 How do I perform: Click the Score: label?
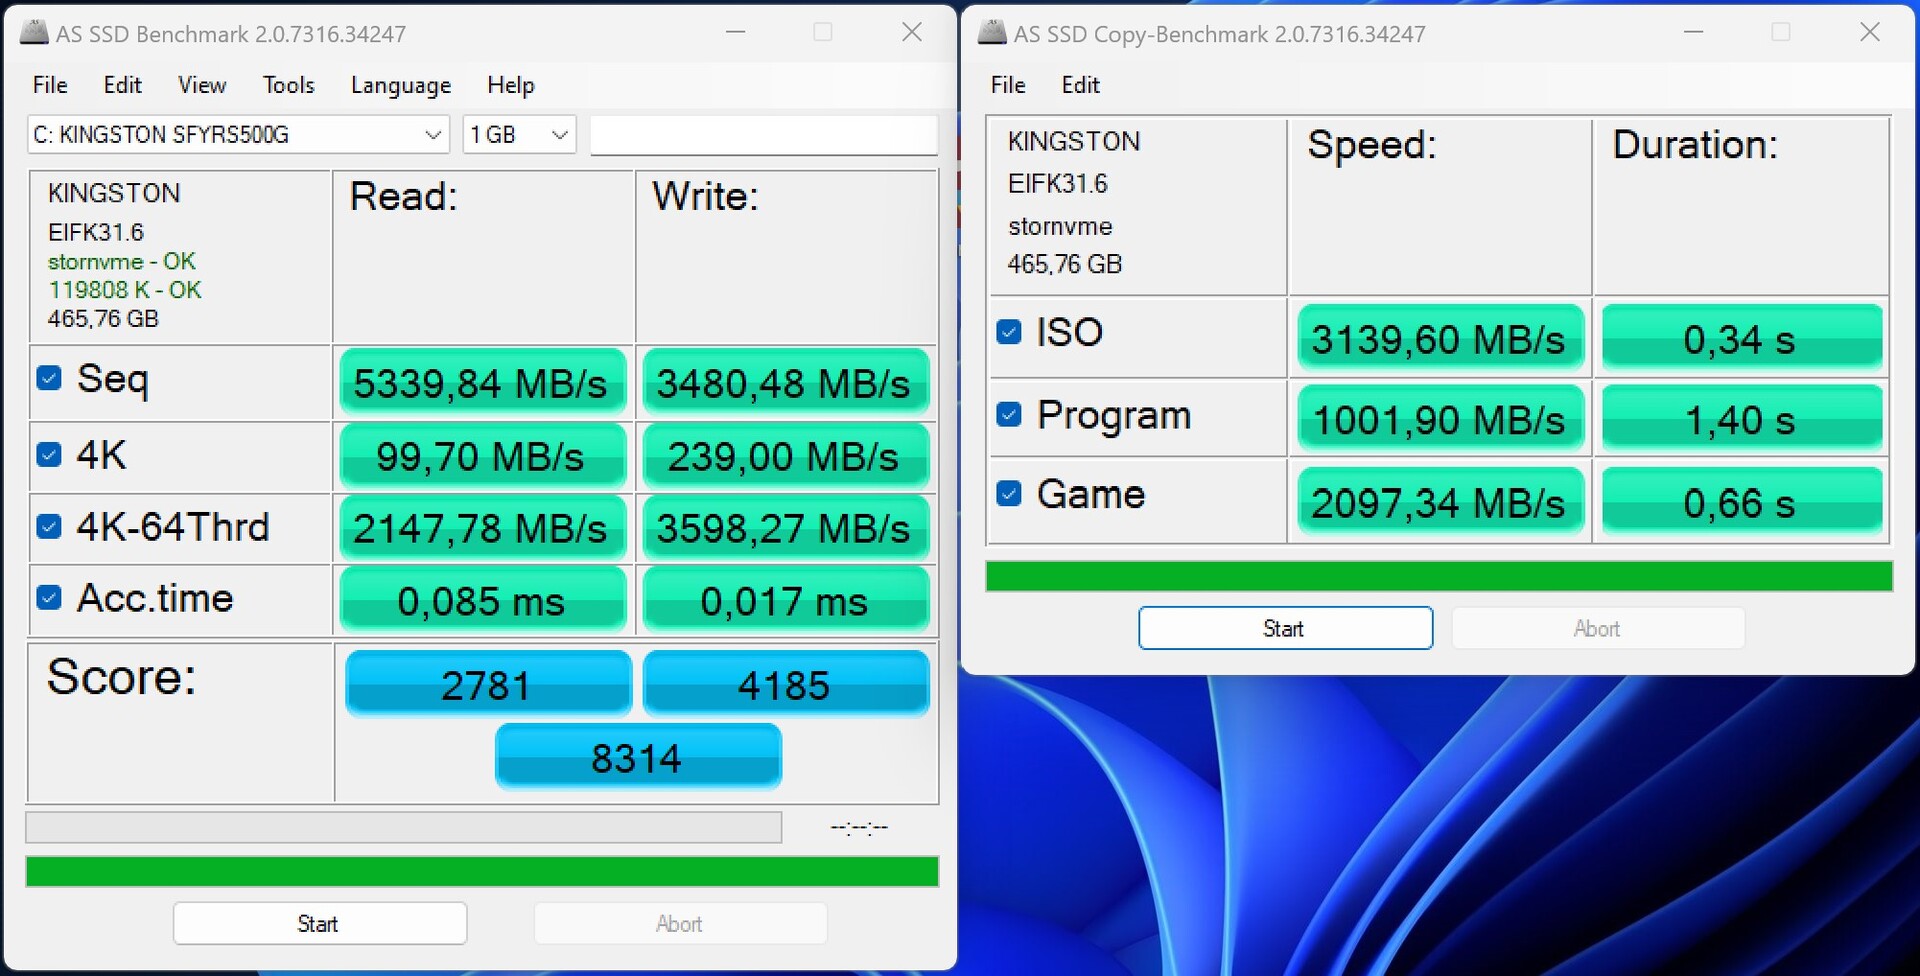click(x=121, y=677)
